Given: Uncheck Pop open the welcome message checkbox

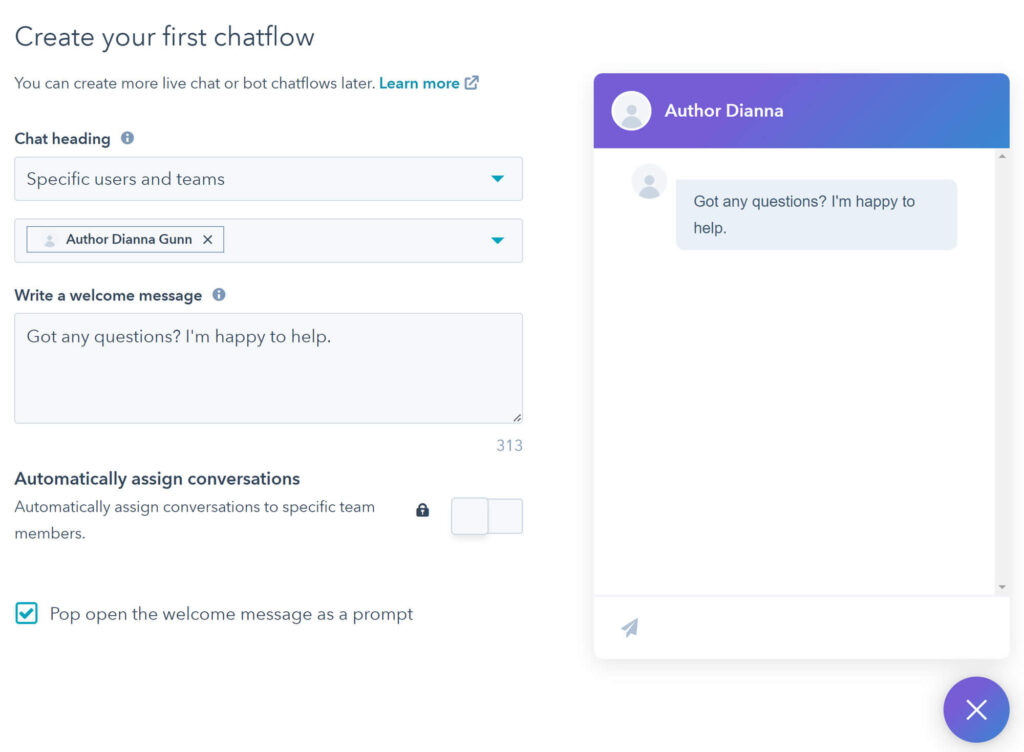Looking at the screenshot, I should point(26,613).
